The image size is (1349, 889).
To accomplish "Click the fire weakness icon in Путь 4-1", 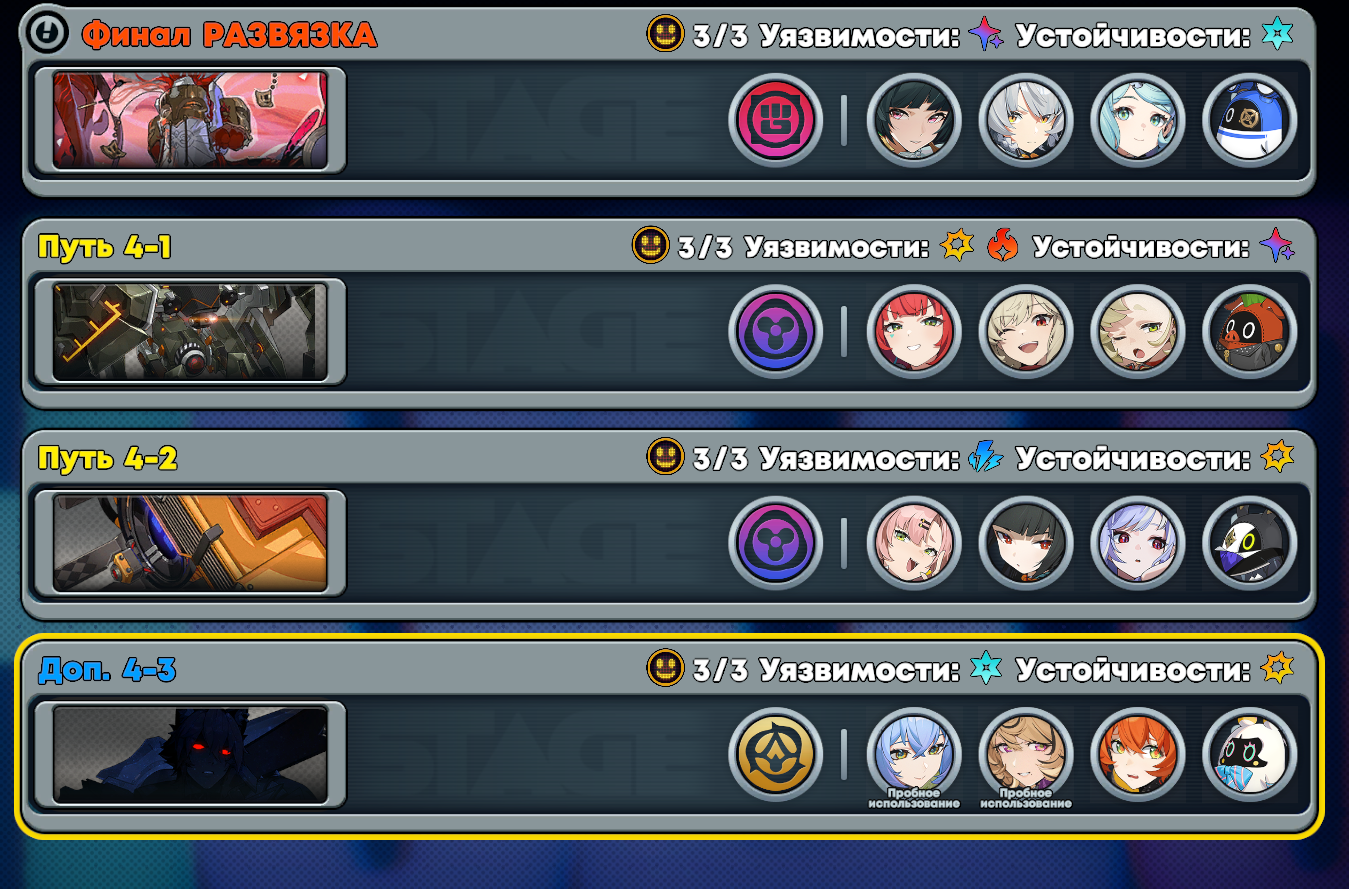I will [x=1002, y=246].
